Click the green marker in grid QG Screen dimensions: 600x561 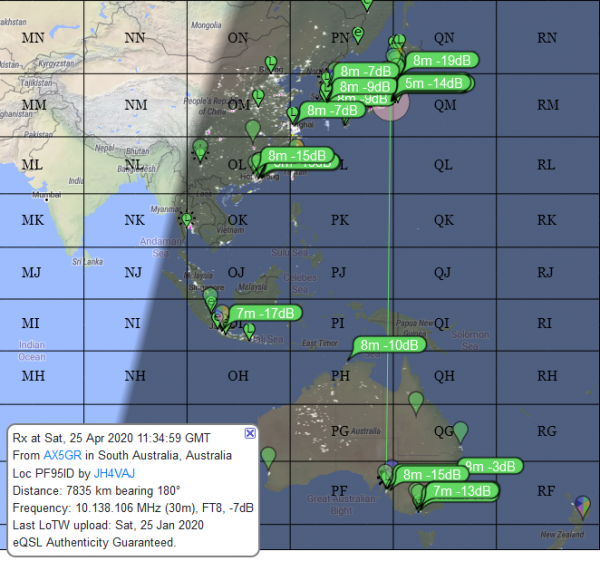point(460,430)
